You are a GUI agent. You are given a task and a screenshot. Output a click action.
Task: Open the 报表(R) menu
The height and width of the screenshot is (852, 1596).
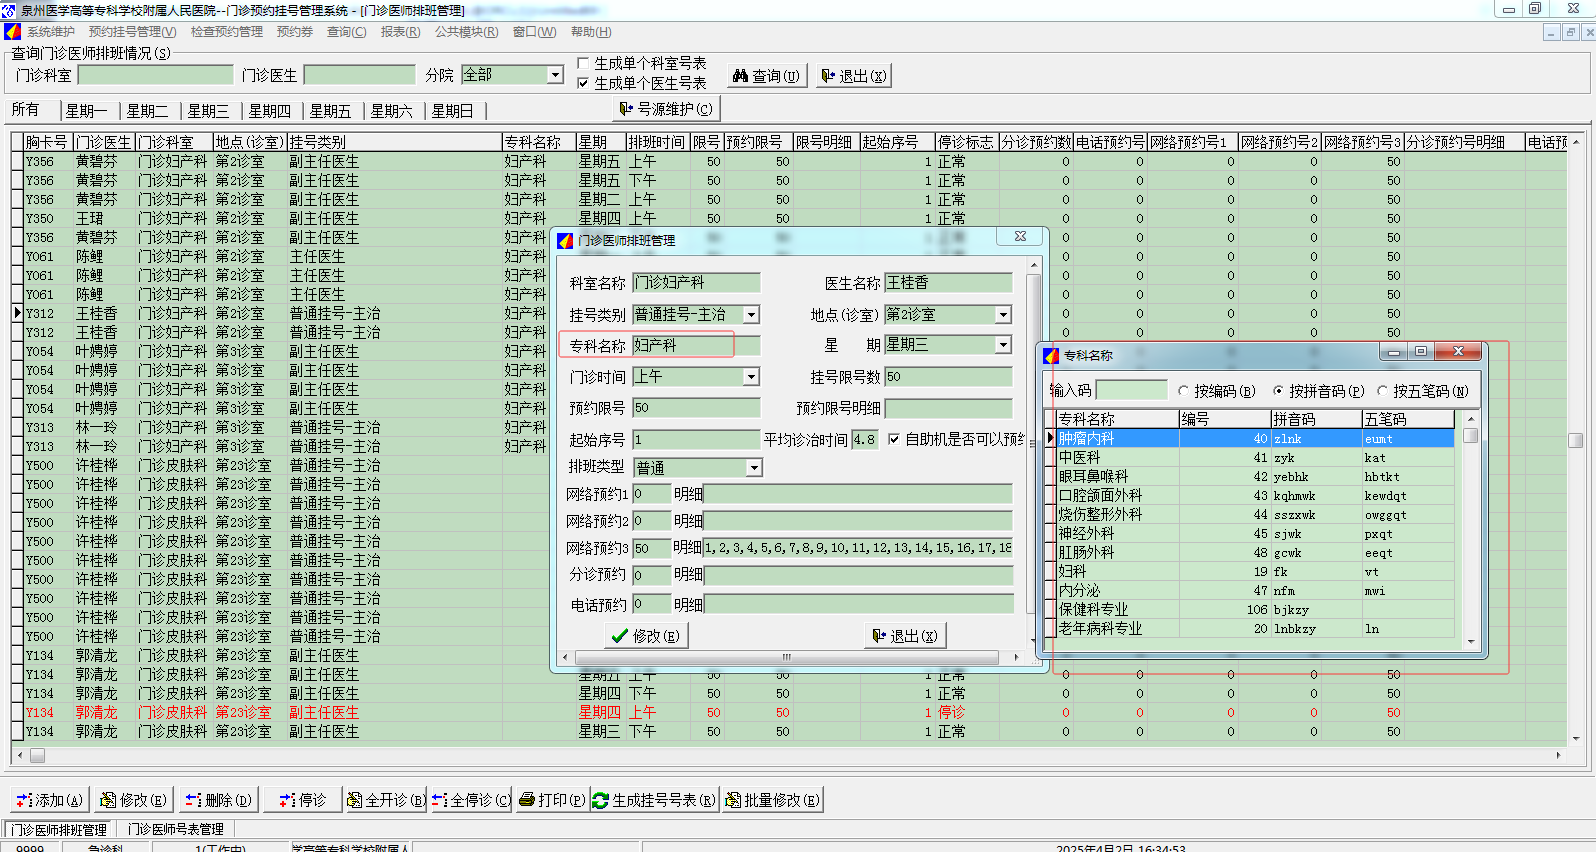coord(400,32)
